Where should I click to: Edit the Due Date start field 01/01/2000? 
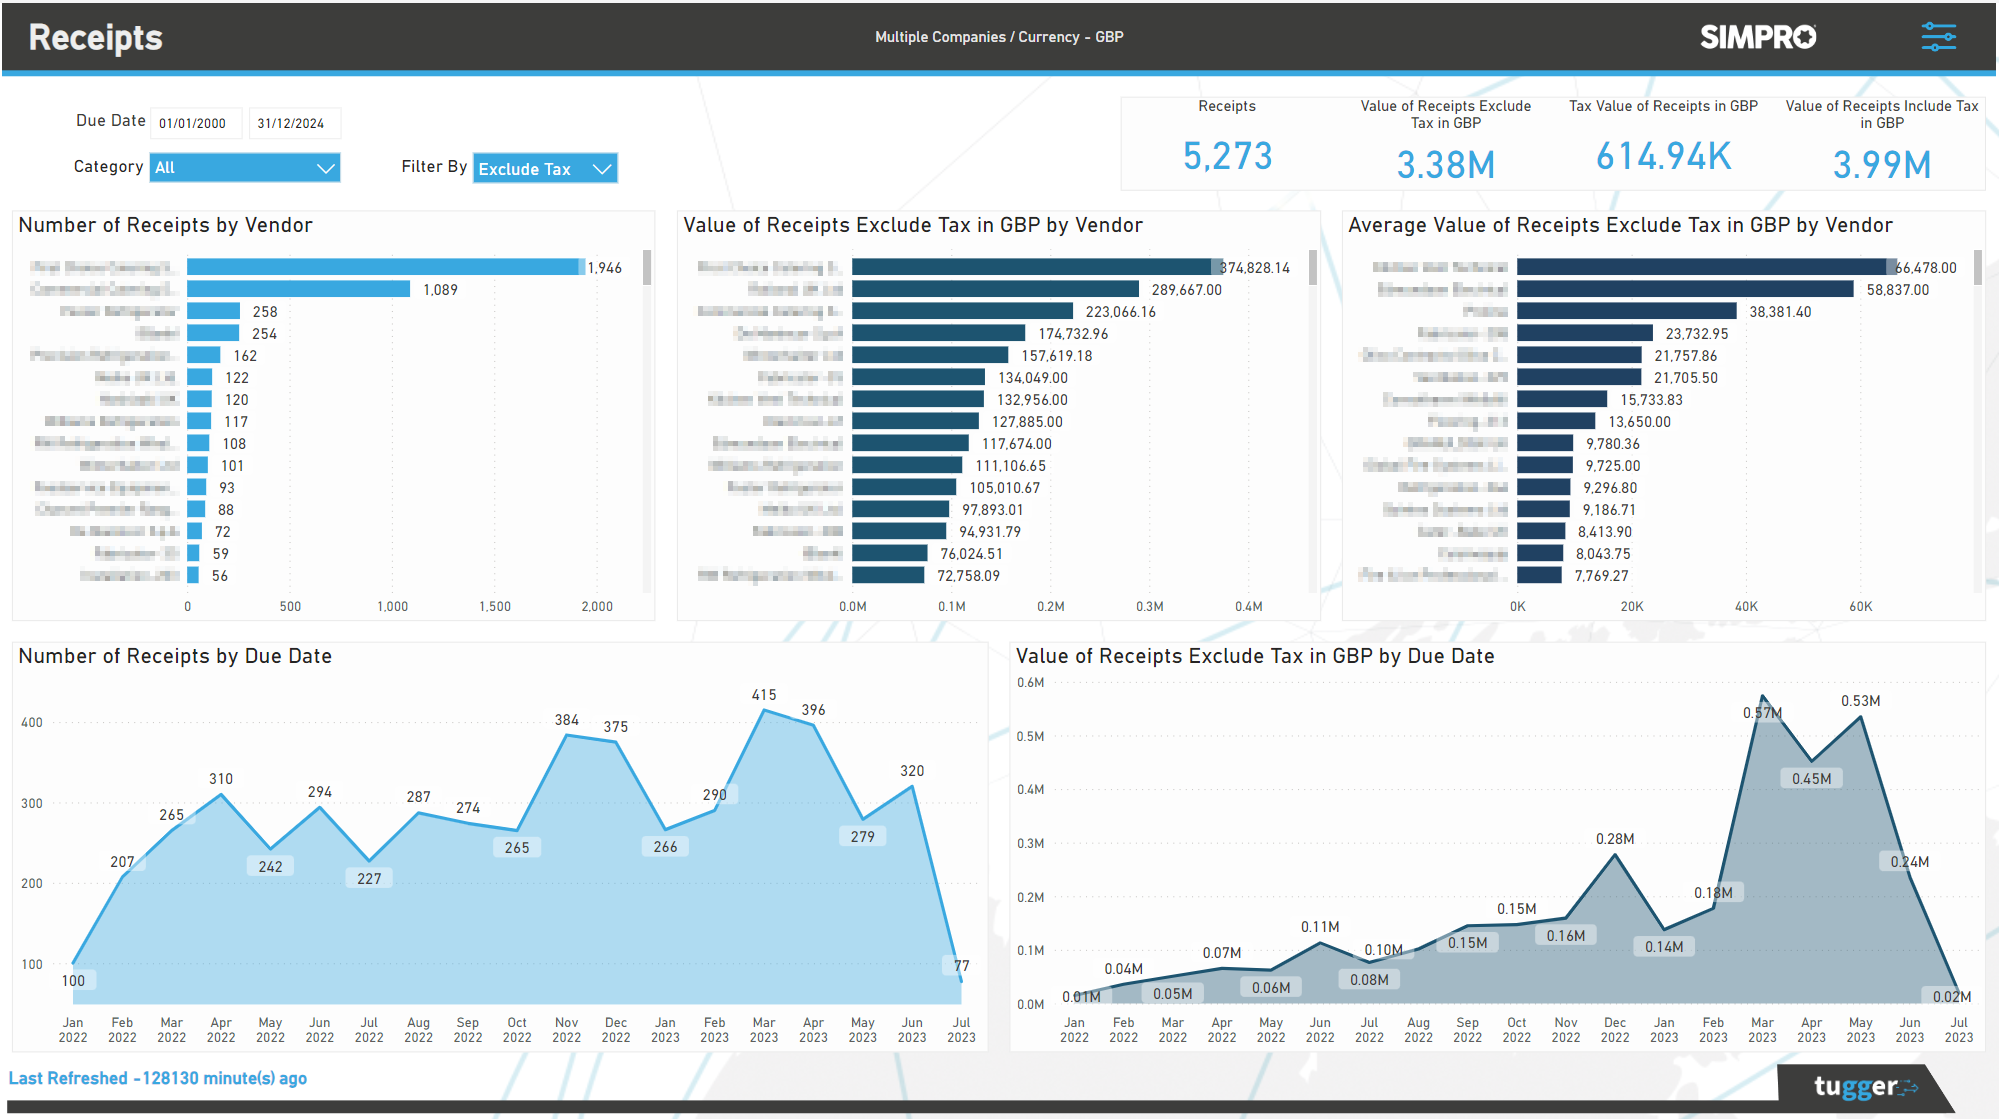click(196, 123)
